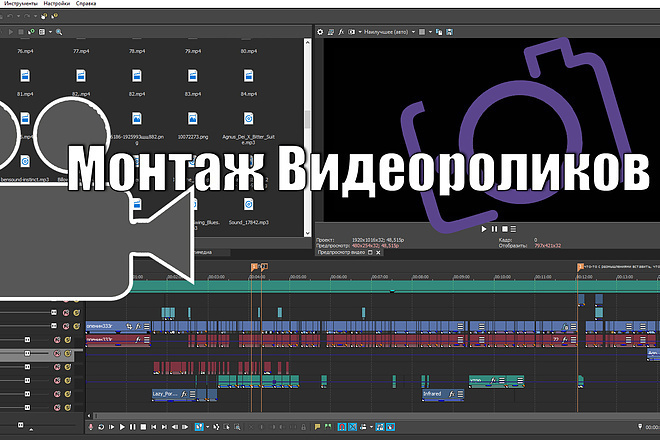
Task: Stop media preview in project media panel
Action: [21, 32]
